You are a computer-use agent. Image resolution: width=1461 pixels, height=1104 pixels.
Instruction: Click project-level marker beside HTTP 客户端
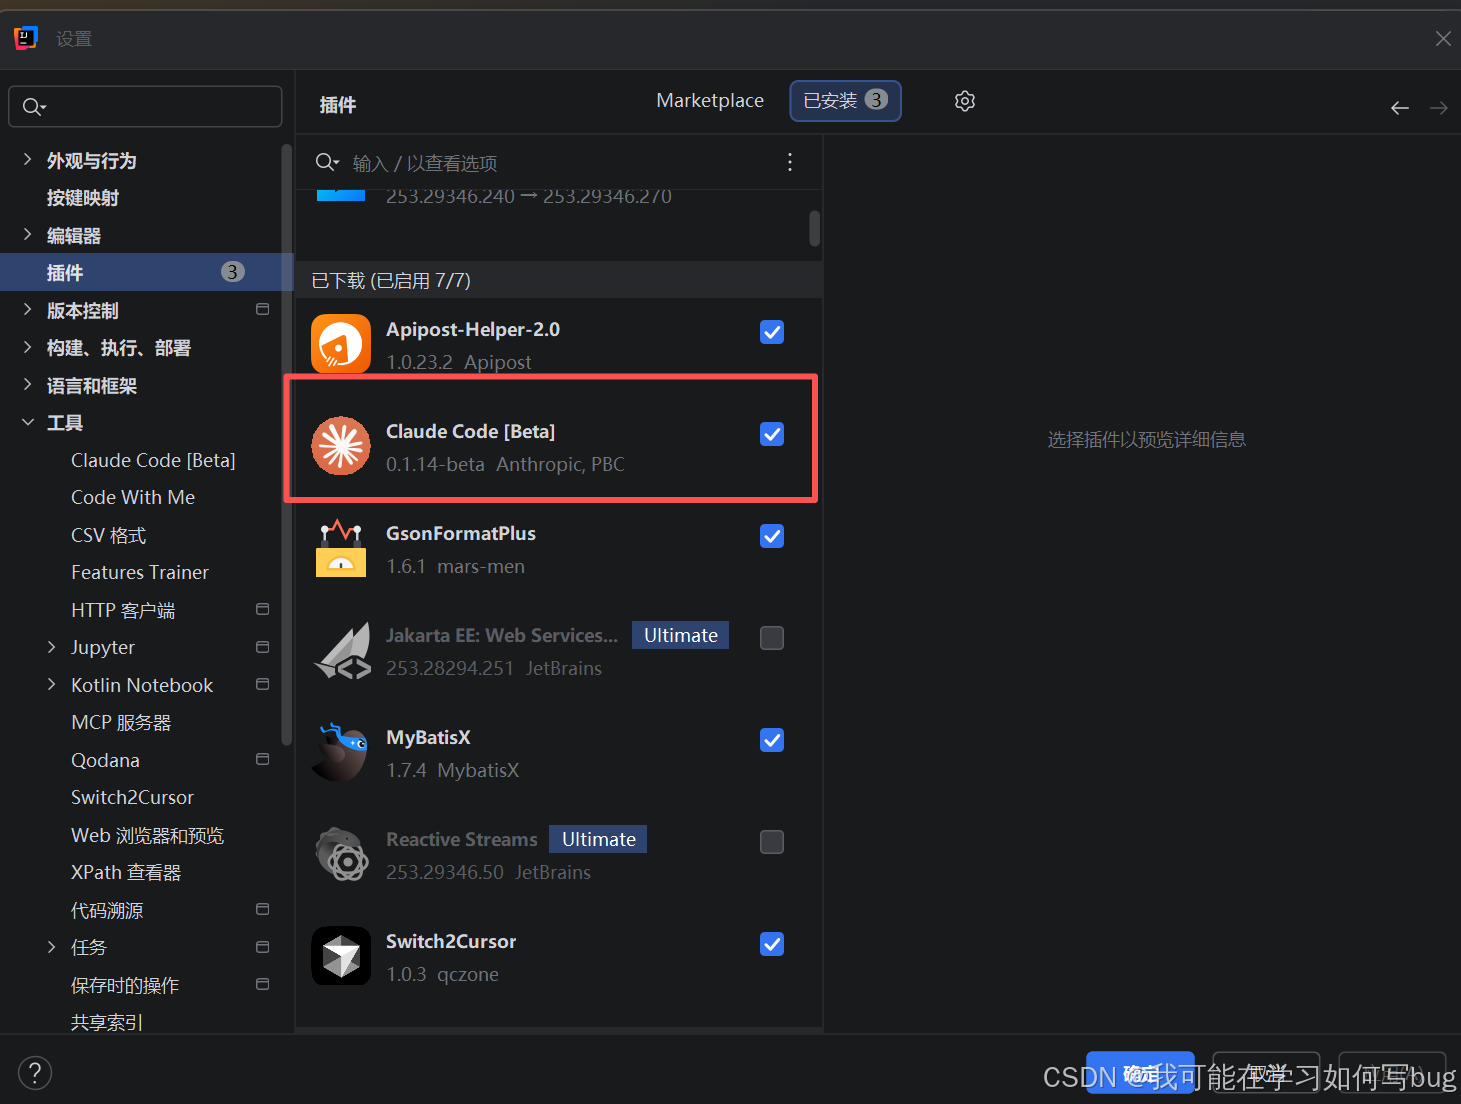pyautogui.click(x=263, y=610)
